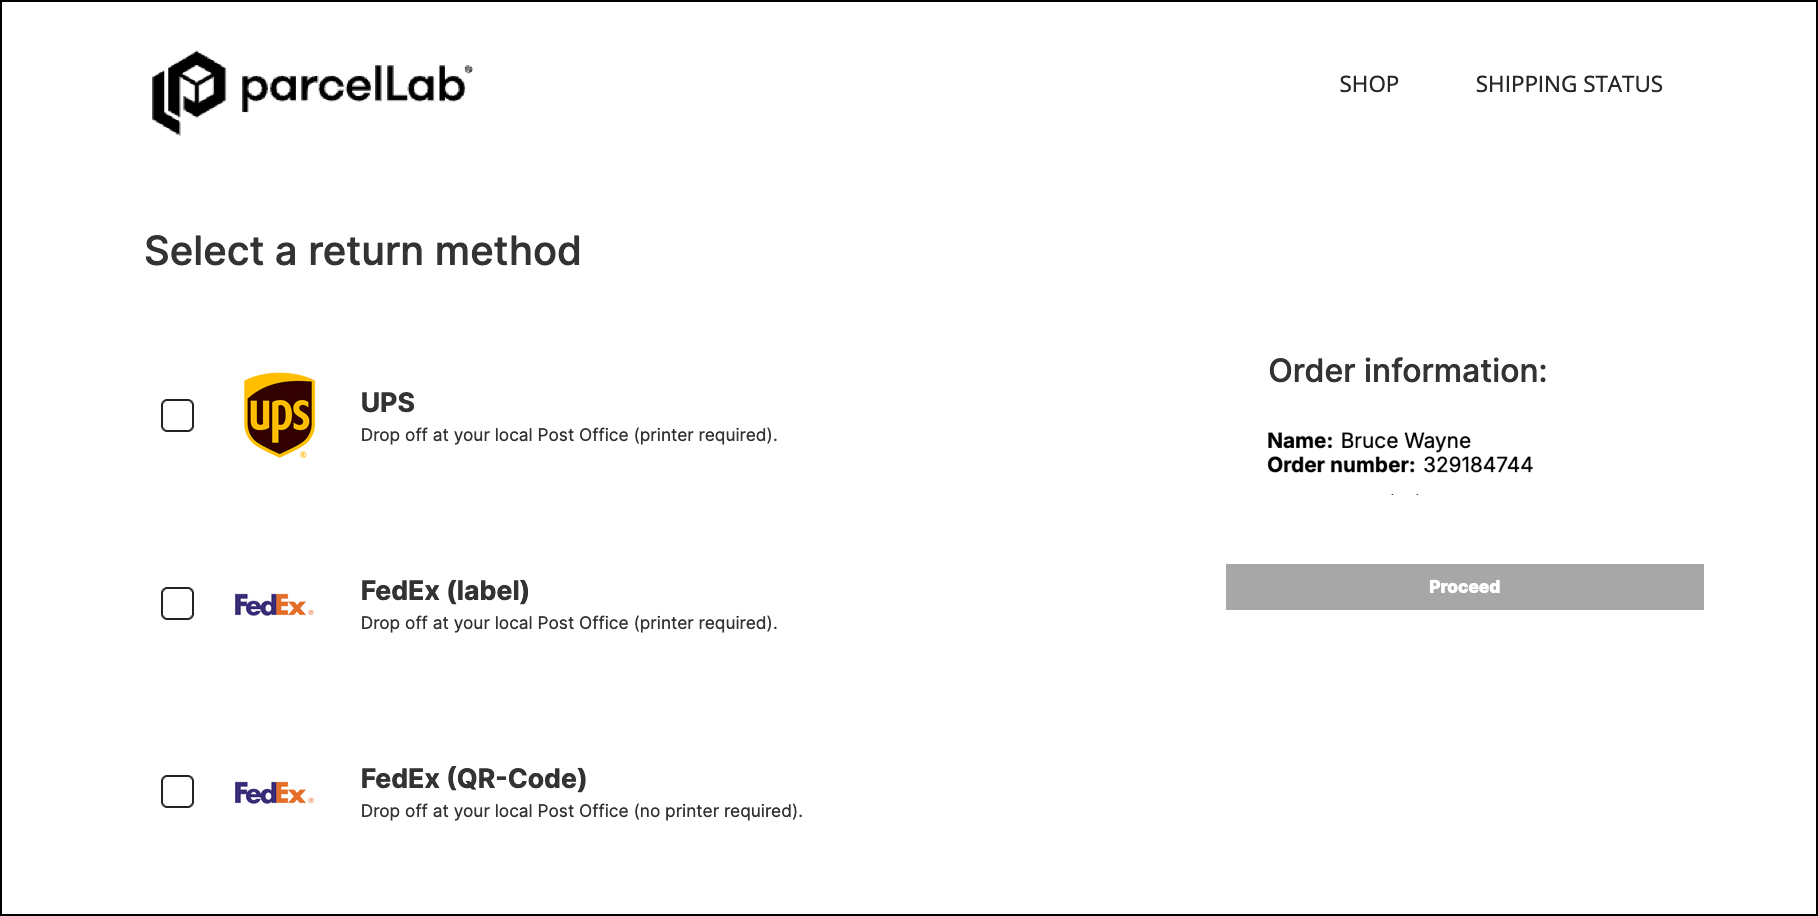Click the parcelLab wordmark text
Viewport: 1818px width, 916px height.
pyautogui.click(x=354, y=87)
